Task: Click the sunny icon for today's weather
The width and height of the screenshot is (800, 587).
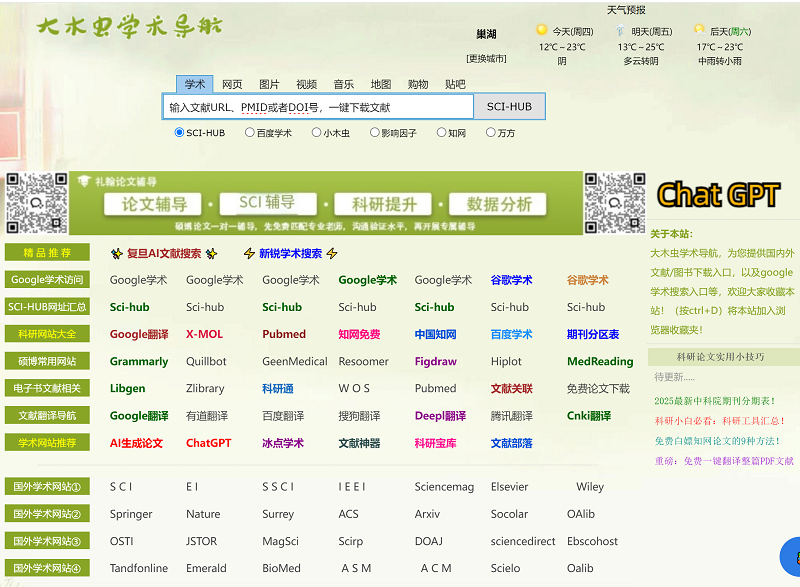Action: point(542,30)
